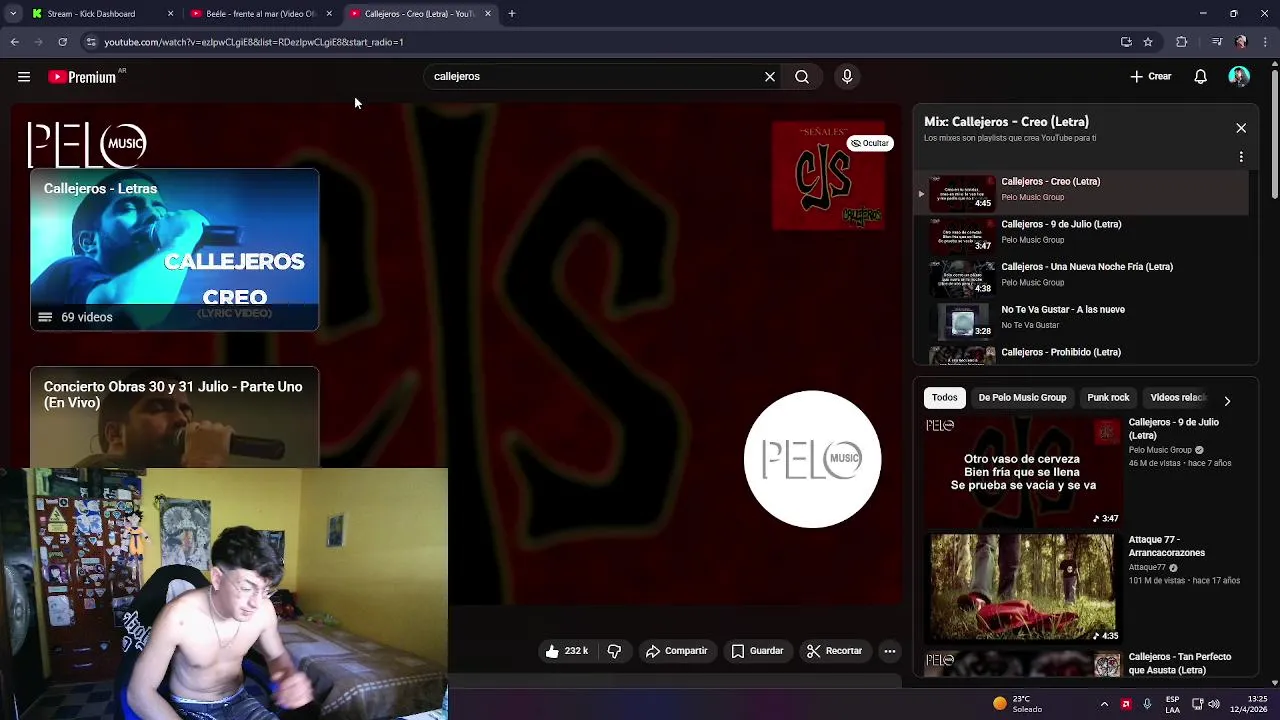Select Videos relacionados filter chip
The height and width of the screenshot is (720, 1280).
(1178, 398)
